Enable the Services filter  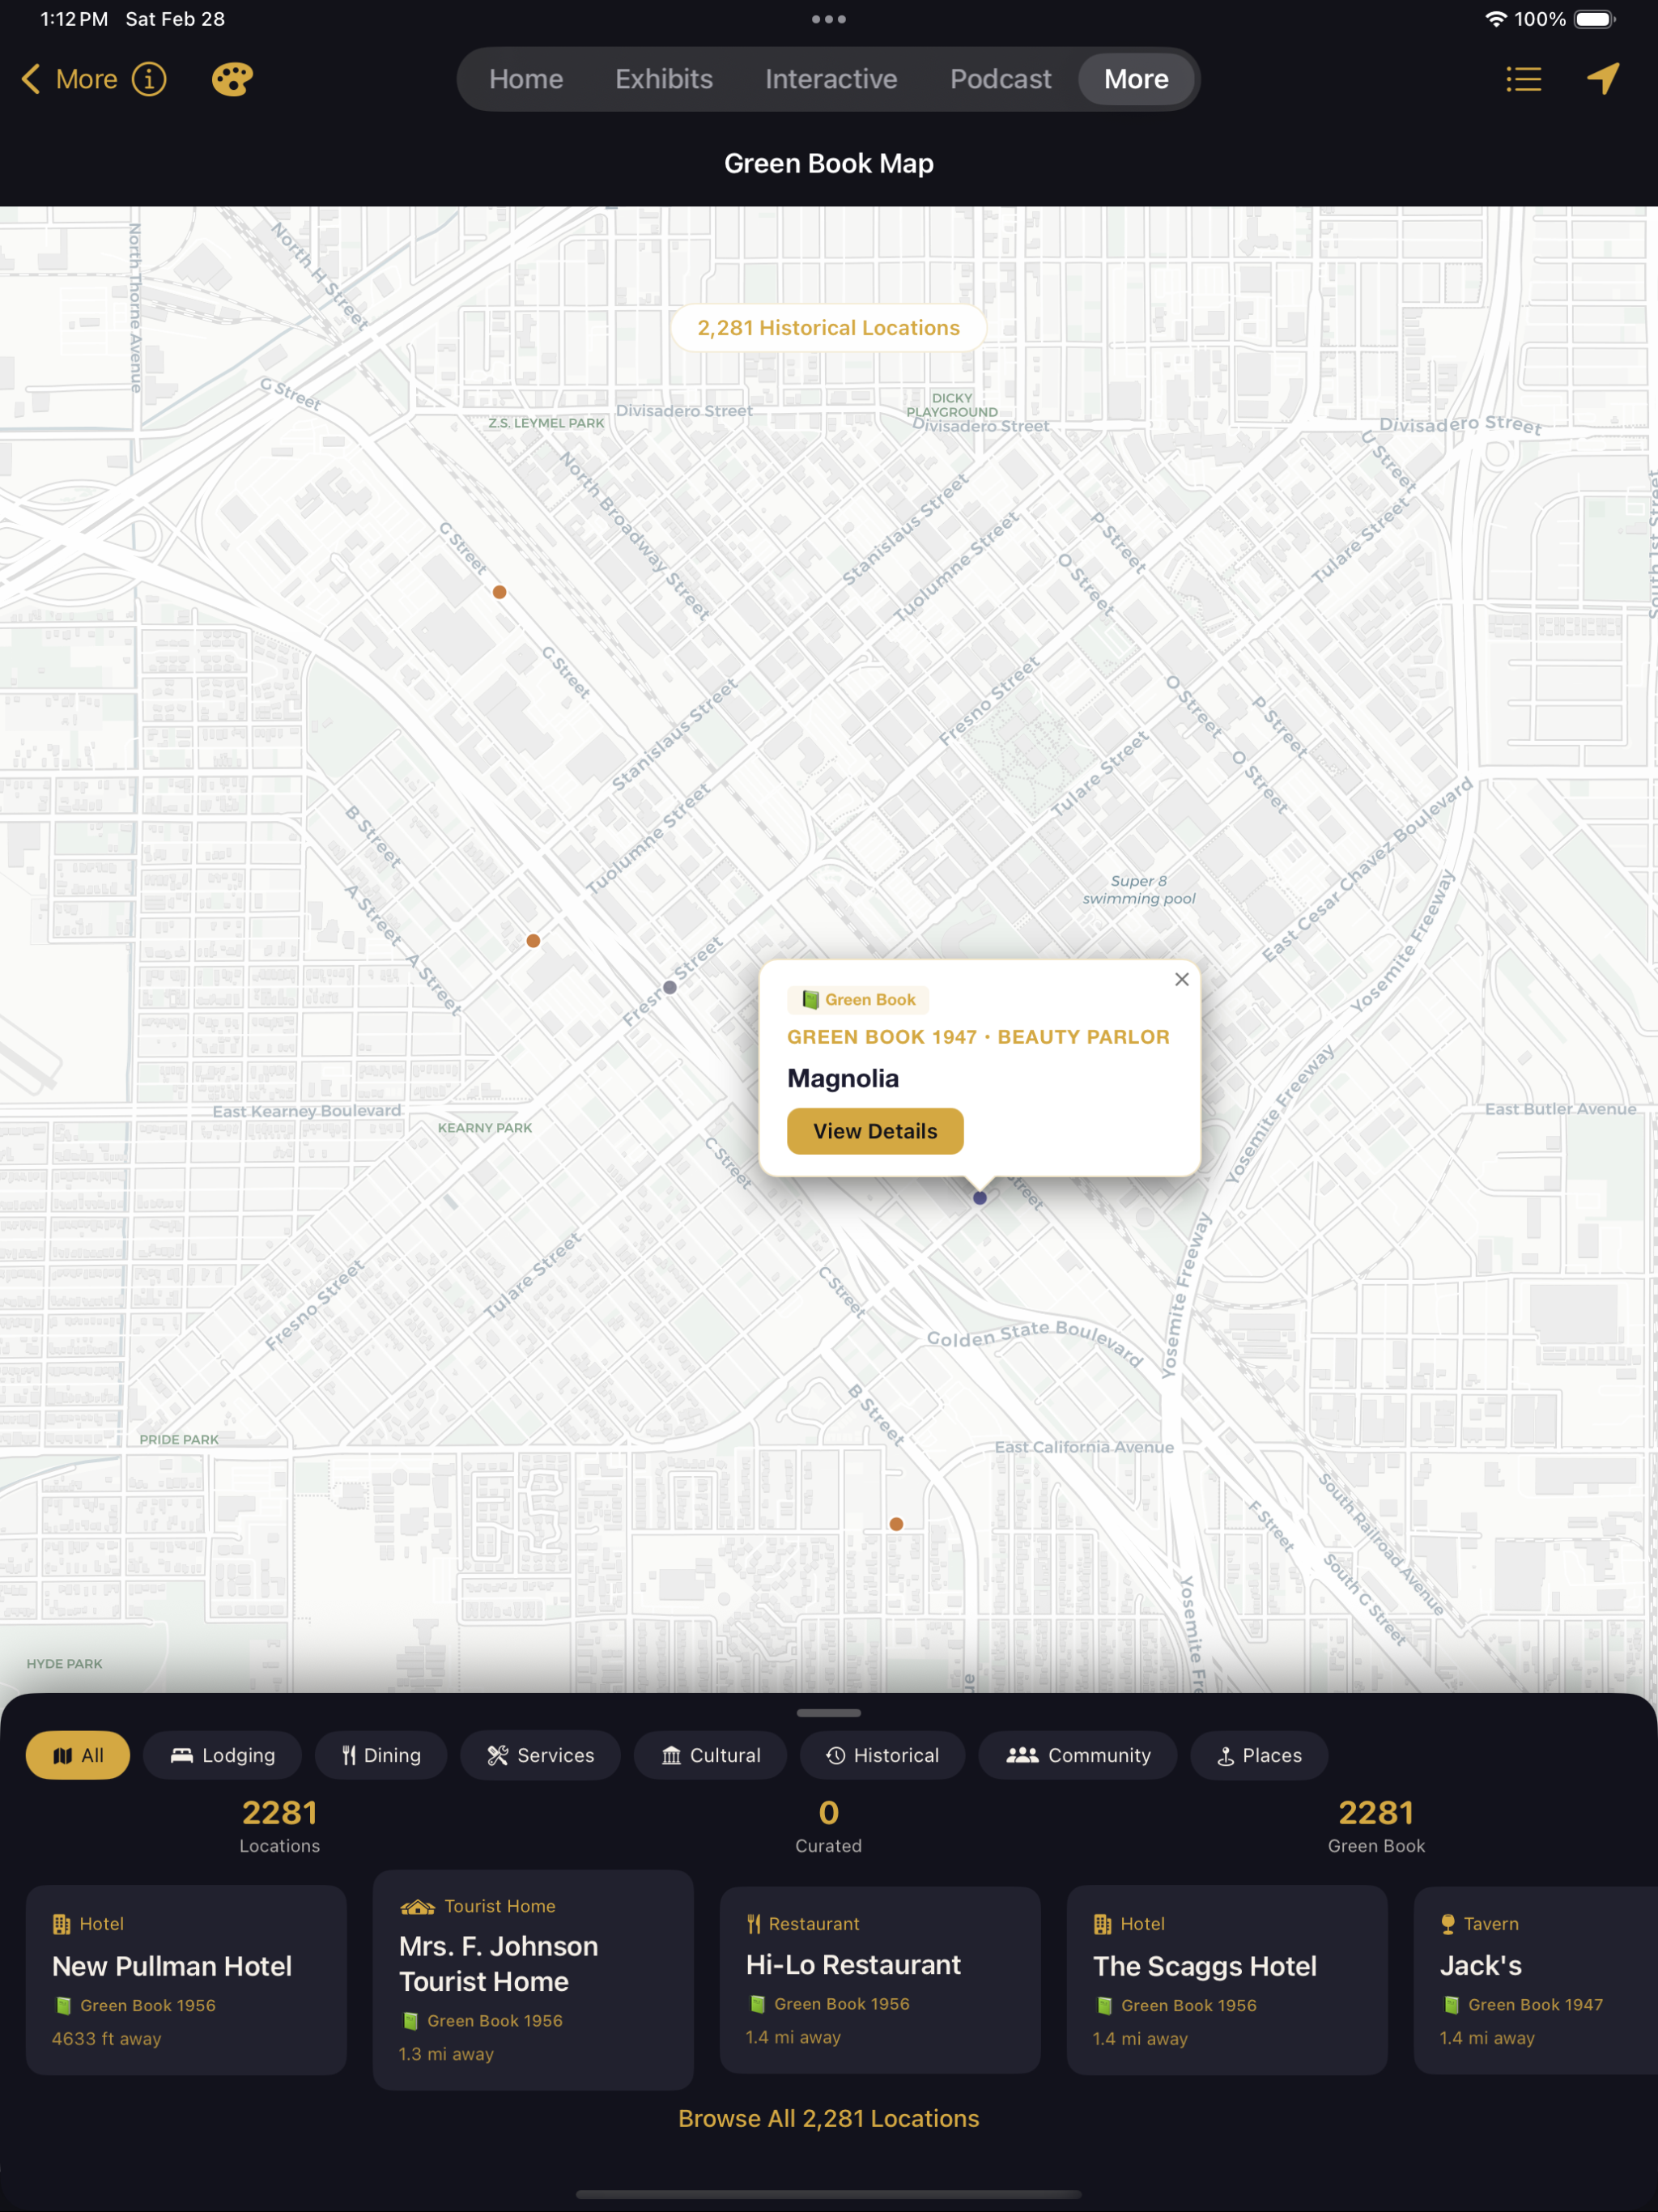tap(540, 1755)
